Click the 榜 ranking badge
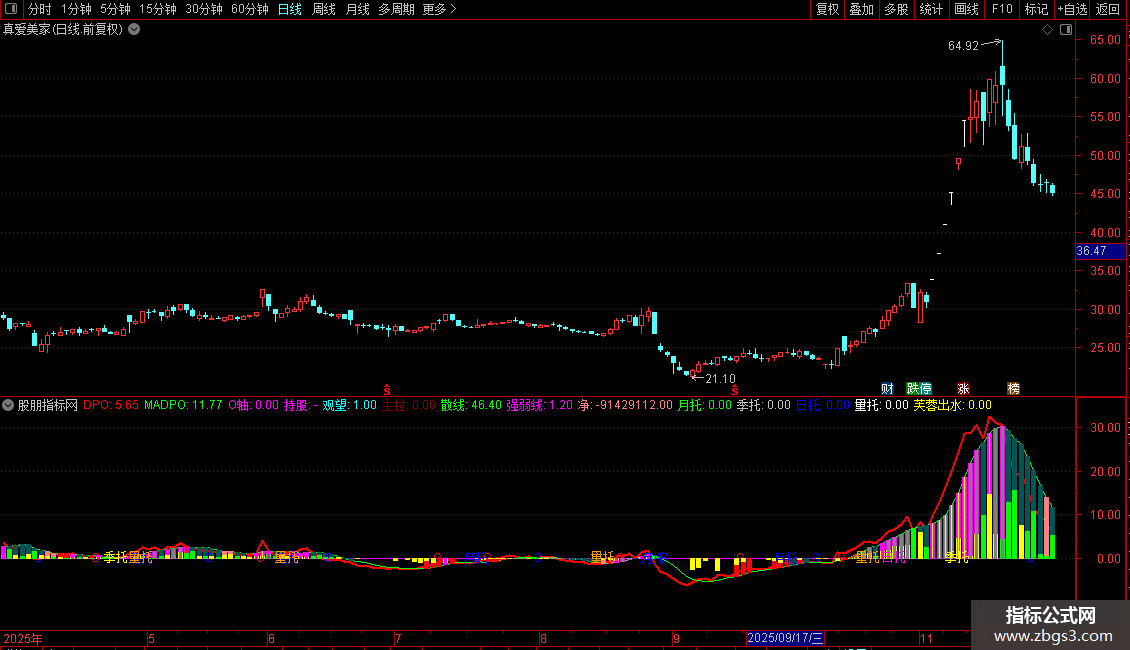Screen dimensions: 1130x650 click(1013, 388)
